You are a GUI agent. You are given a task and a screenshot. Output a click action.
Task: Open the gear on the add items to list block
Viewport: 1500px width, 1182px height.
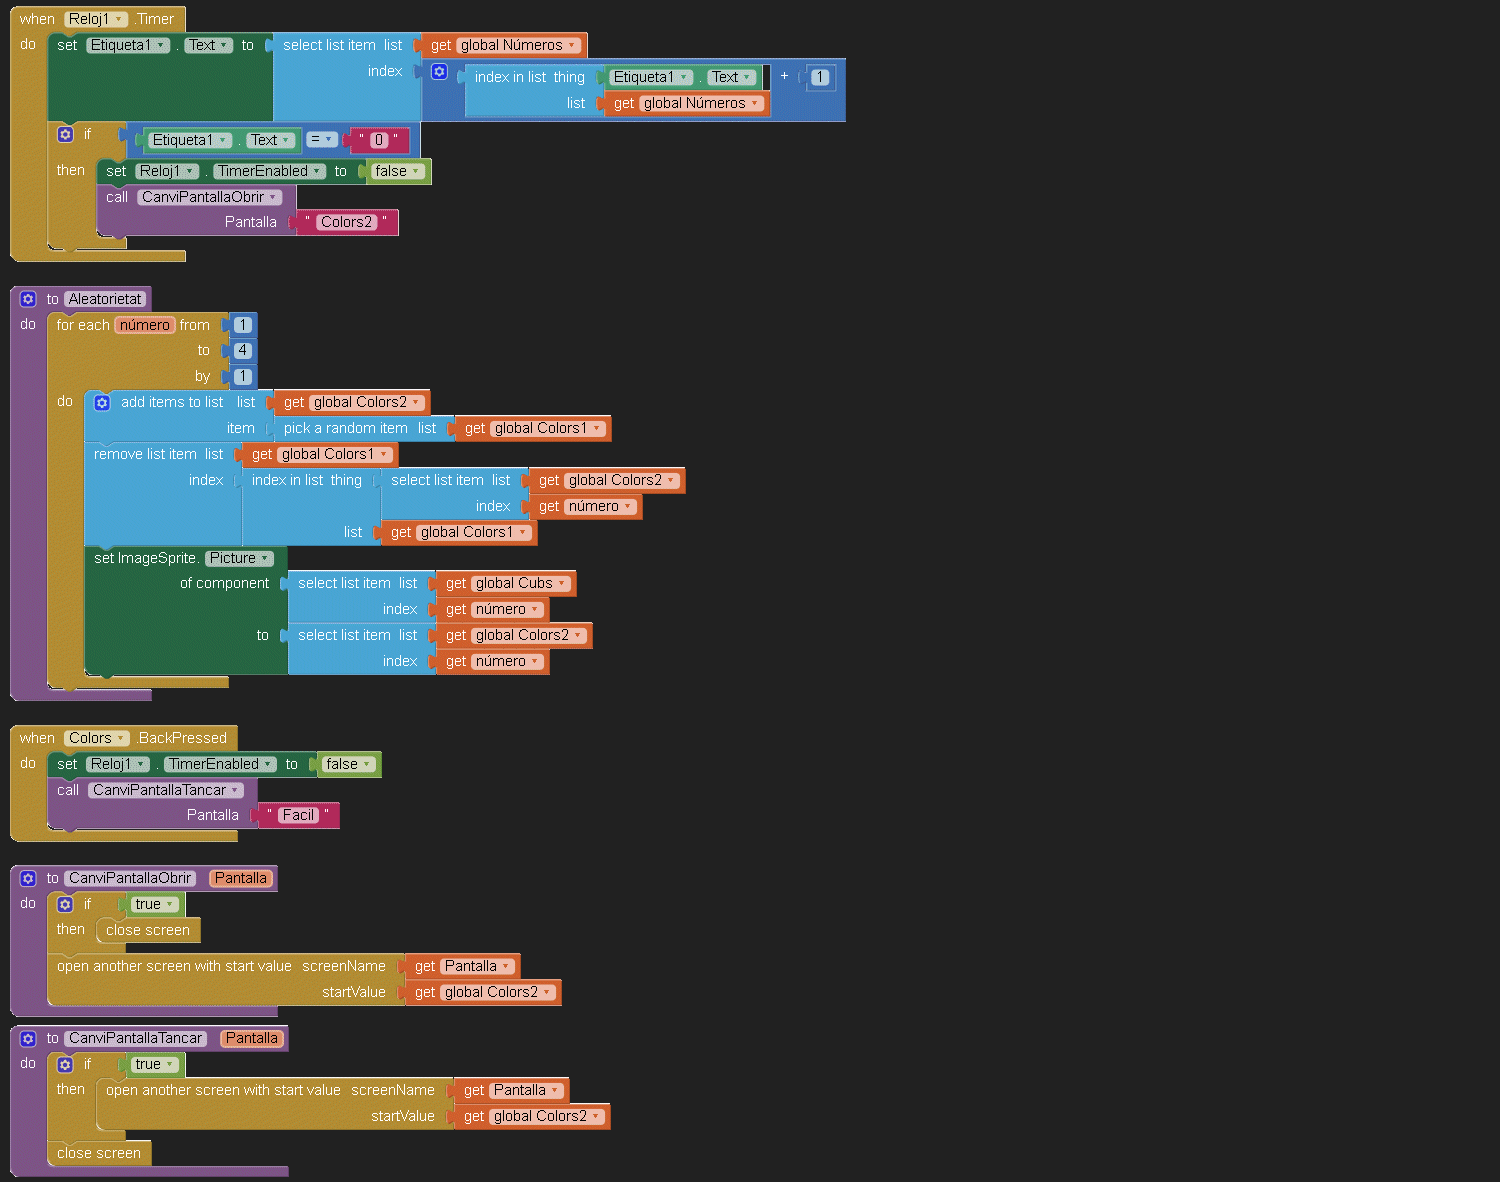click(x=102, y=403)
